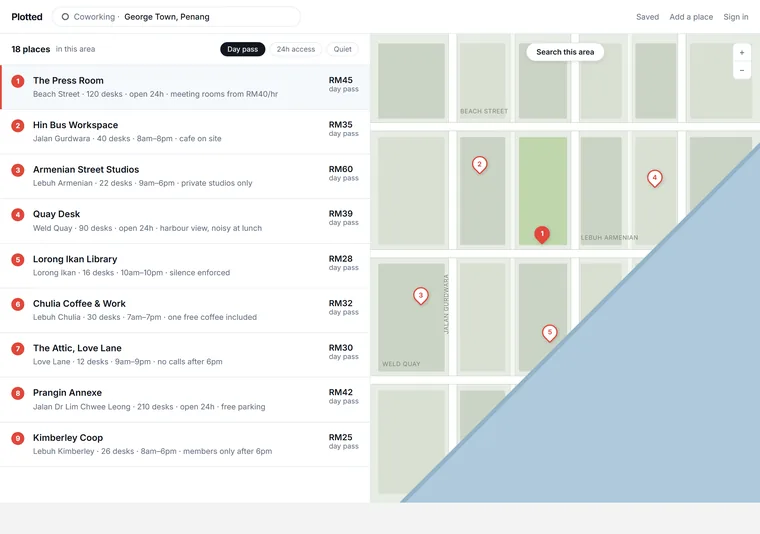
Task: Click list badge 1 beside The Press Room
Action: tap(18, 81)
